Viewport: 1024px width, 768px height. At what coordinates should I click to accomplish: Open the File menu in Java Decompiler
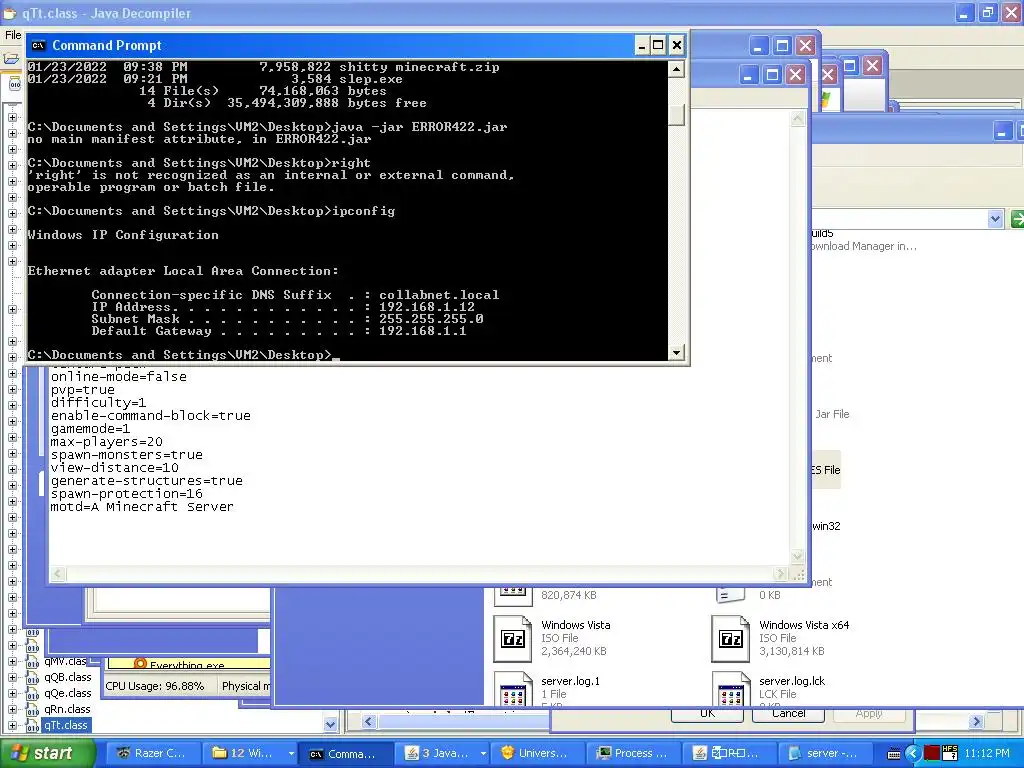click(12, 35)
